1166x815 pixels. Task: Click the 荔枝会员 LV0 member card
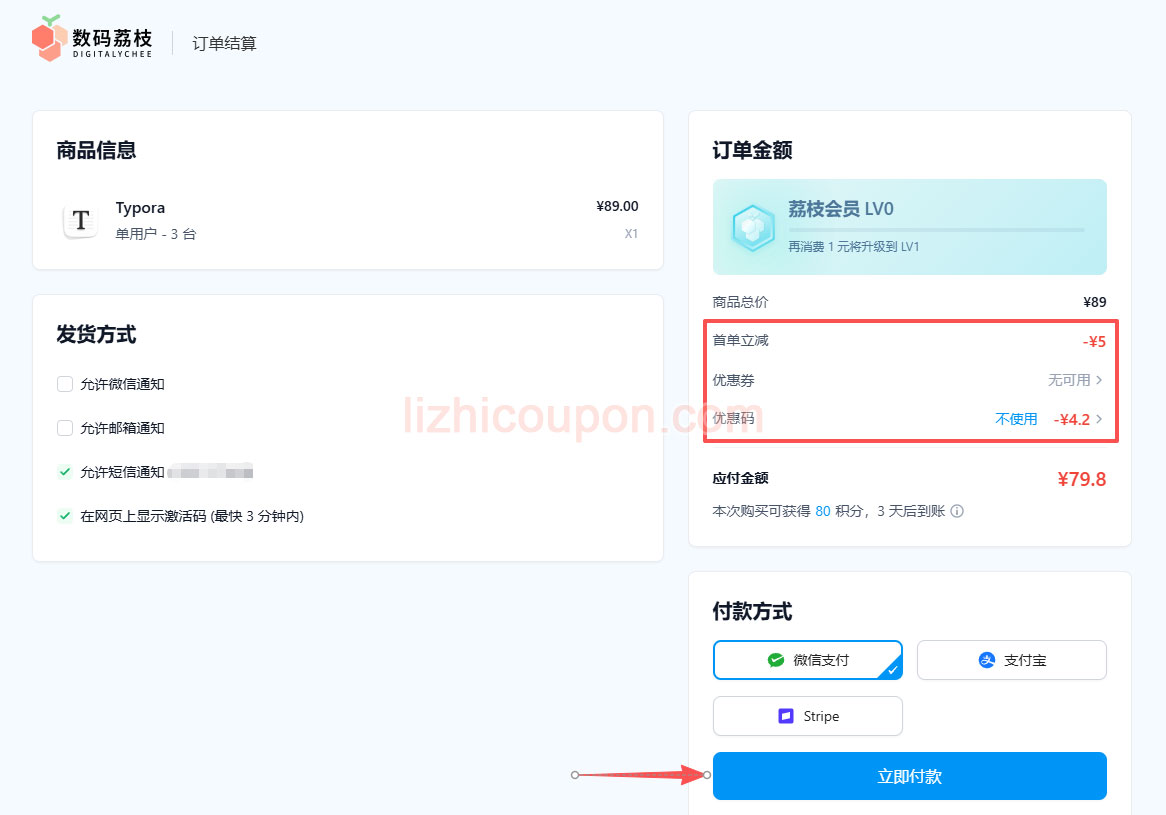(x=909, y=227)
